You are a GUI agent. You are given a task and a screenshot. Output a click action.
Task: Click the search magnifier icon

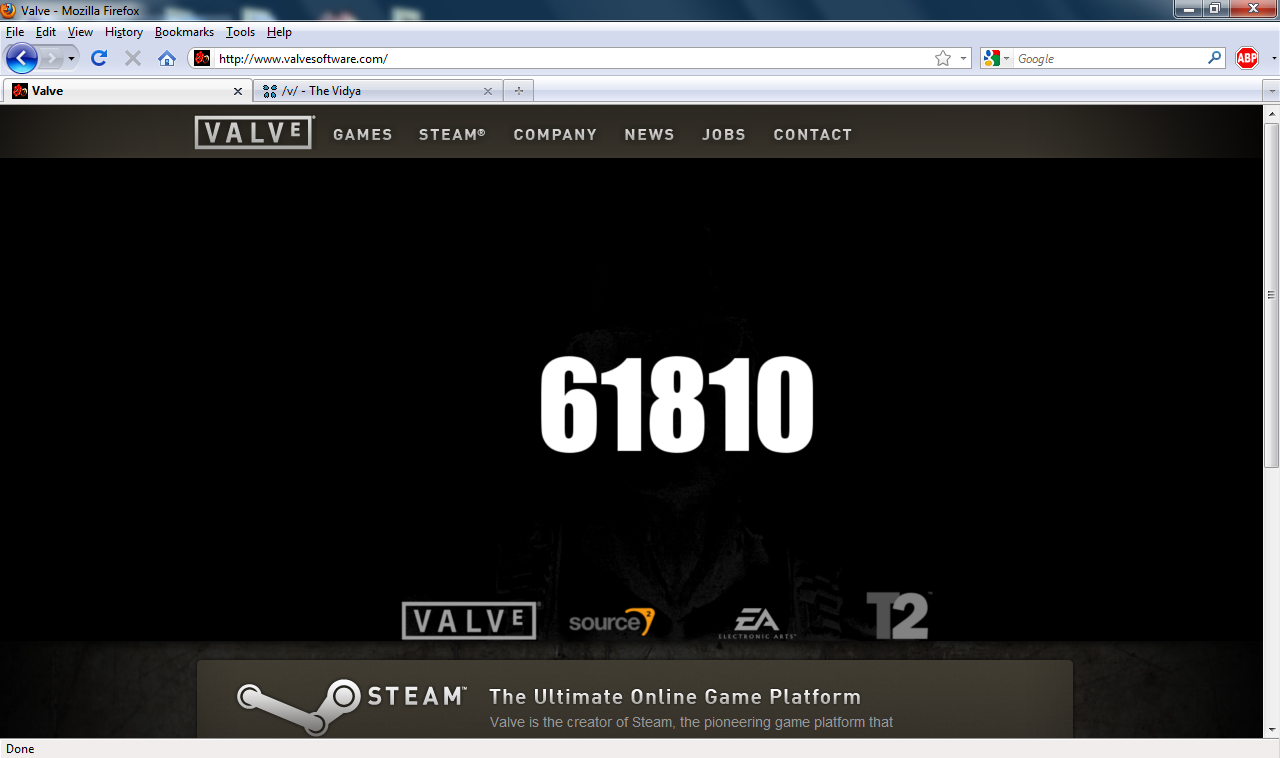[x=1215, y=58]
